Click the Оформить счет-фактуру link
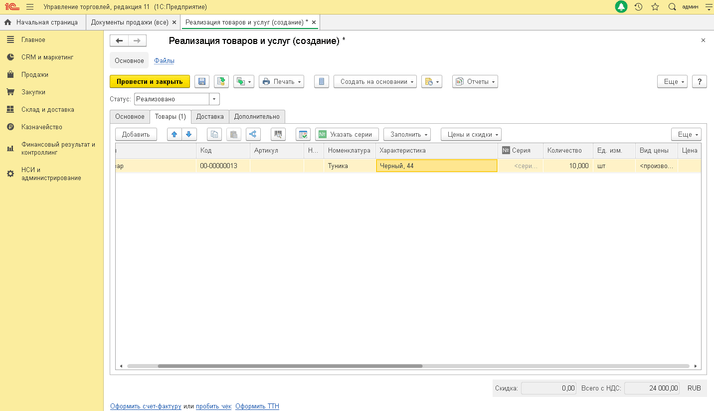This screenshot has width=714, height=411. pos(146,406)
